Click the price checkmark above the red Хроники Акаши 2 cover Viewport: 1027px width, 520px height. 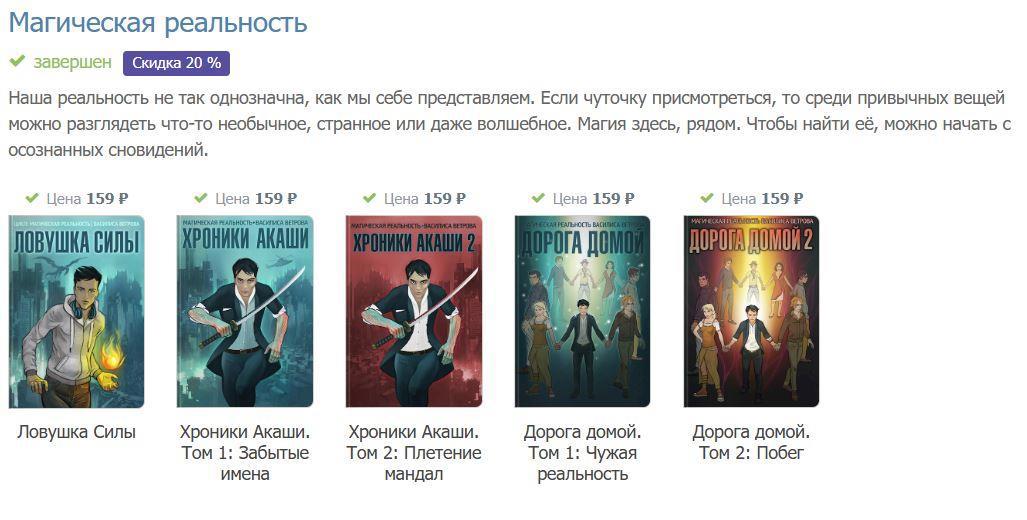pyautogui.click(x=369, y=198)
